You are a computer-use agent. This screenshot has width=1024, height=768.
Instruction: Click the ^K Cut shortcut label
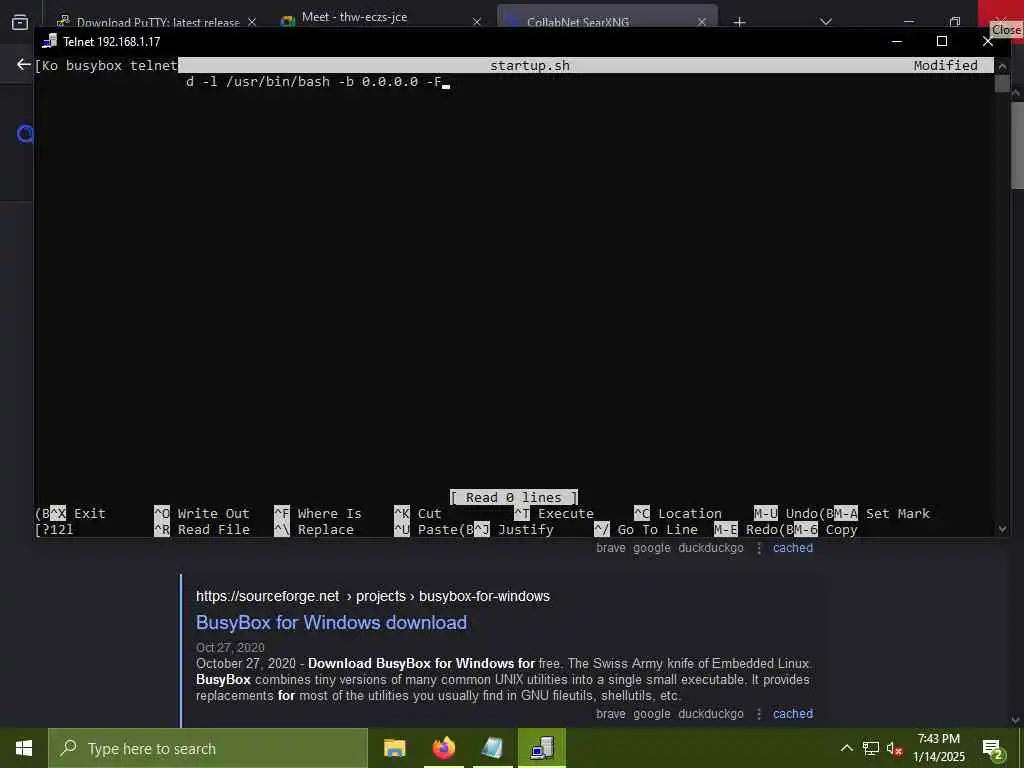[x=418, y=513]
